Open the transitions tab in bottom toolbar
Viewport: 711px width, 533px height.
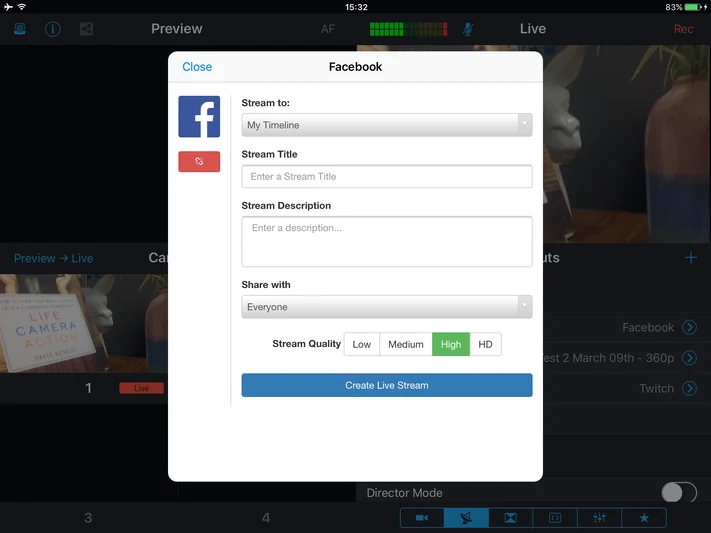pos(511,518)
